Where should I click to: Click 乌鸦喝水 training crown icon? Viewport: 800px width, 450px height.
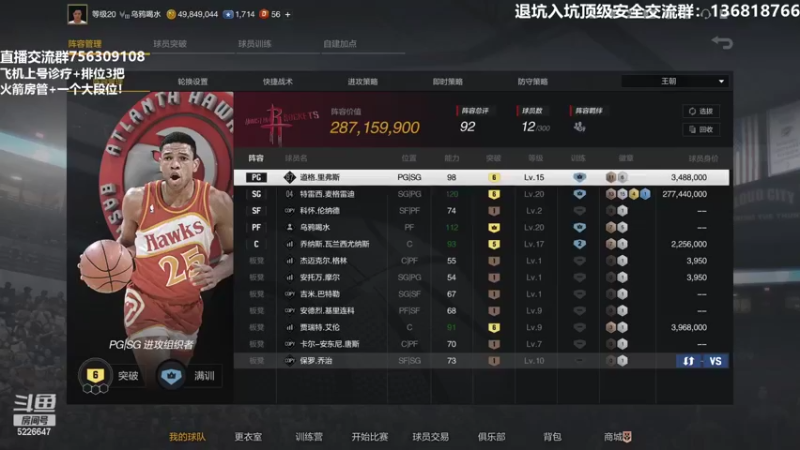tap(579, 228)
